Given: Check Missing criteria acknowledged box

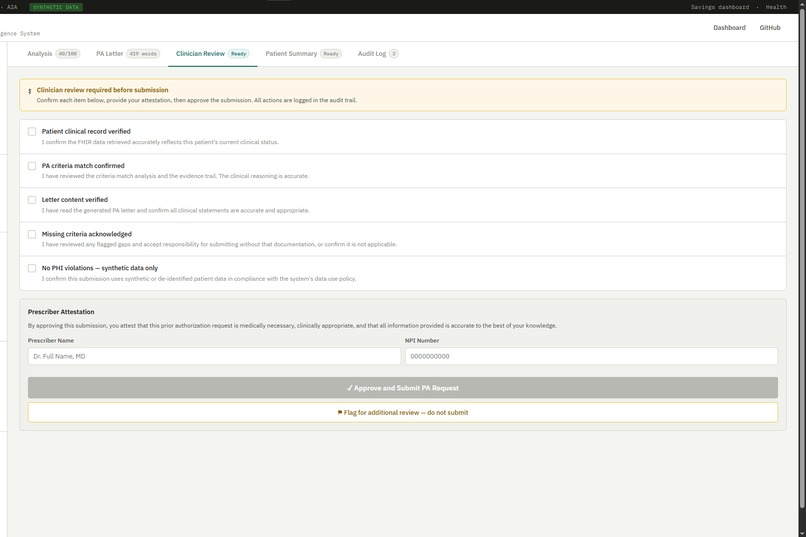Looking at the screenshot, I should coord(32,234).
